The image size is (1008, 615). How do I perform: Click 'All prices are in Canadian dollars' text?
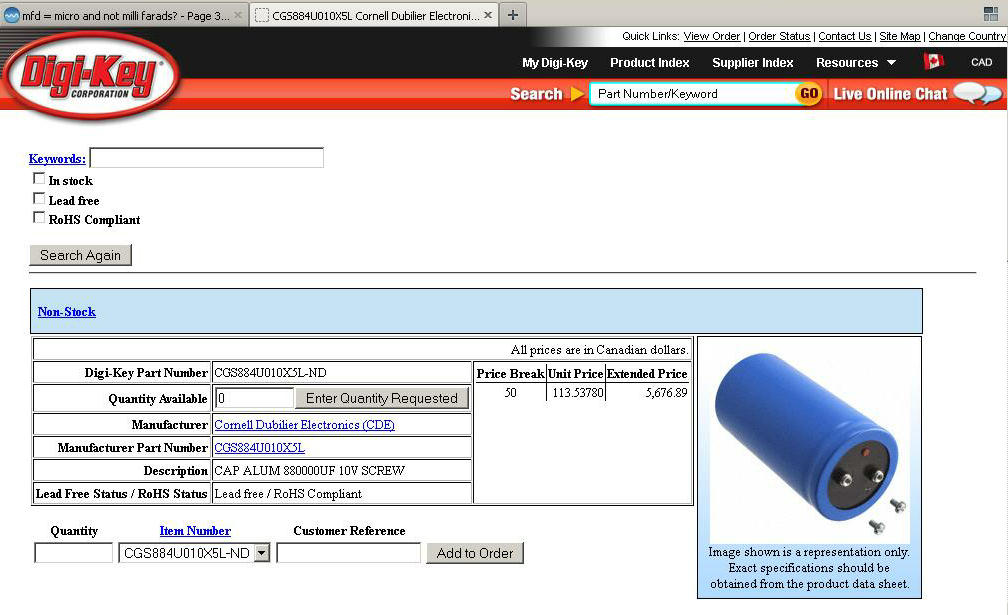tap(599, 350)
